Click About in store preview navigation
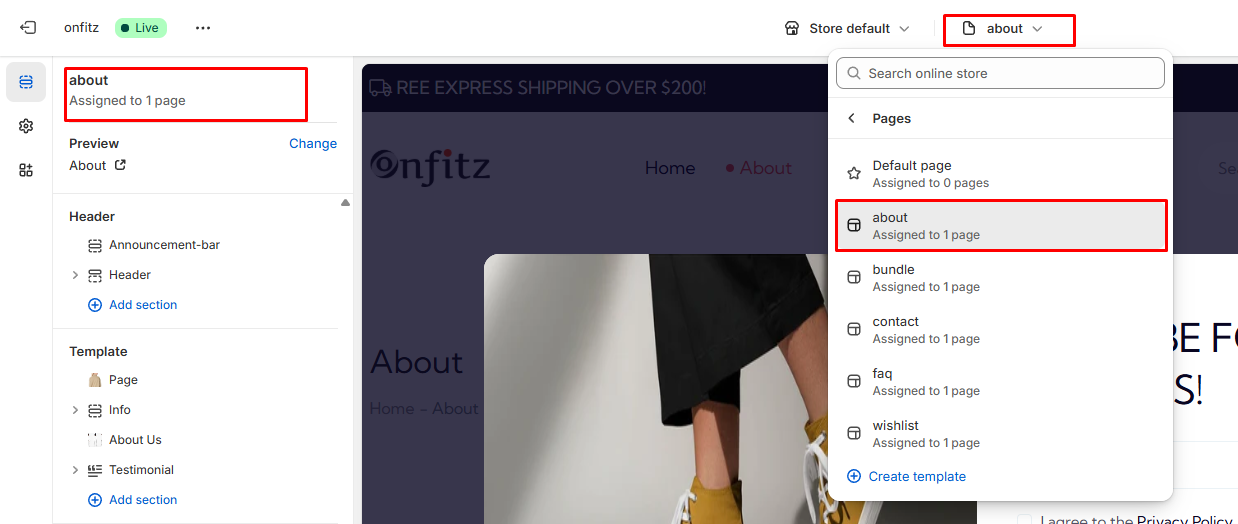Screen dimensions: 1238x524 pos(766,168)
